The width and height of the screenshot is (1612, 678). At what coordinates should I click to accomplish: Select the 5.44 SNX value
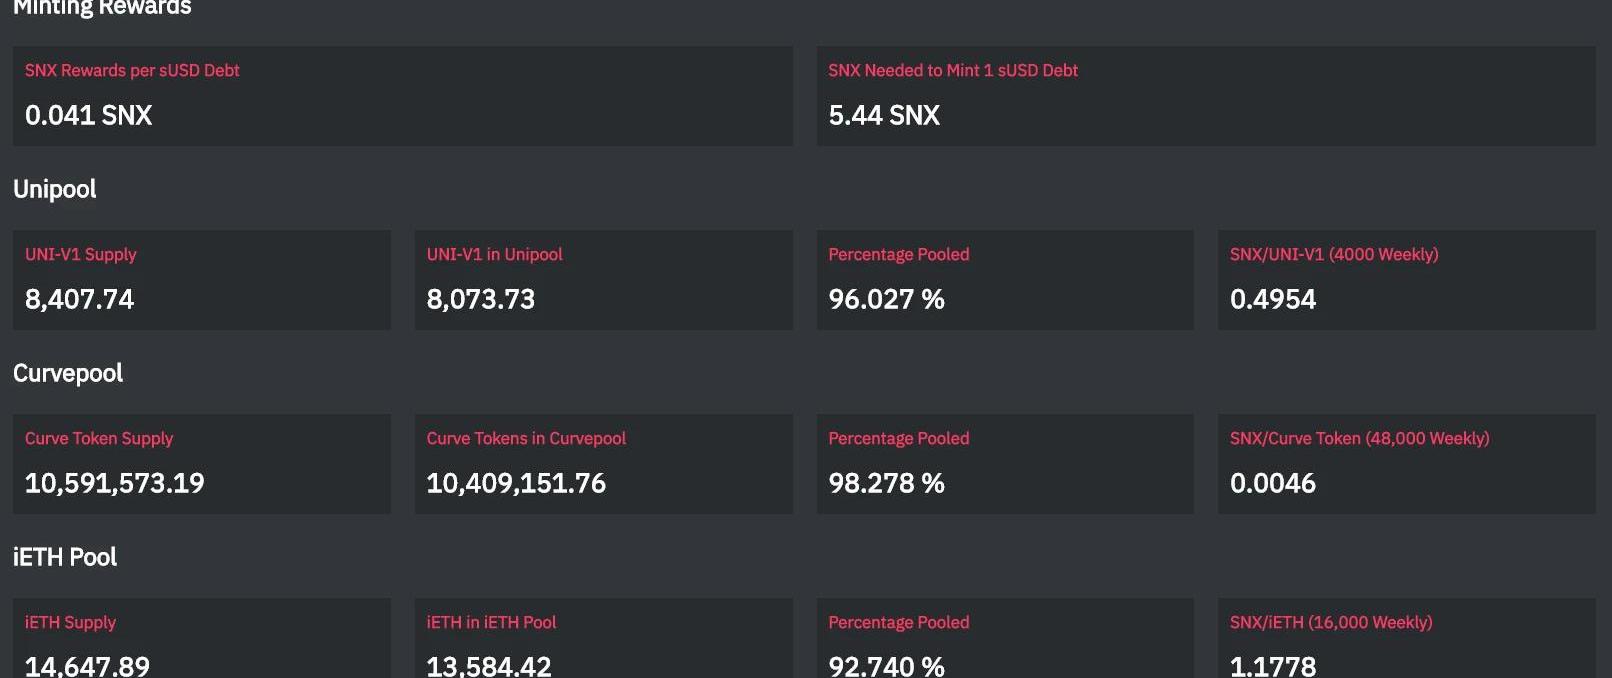[883, 115]
